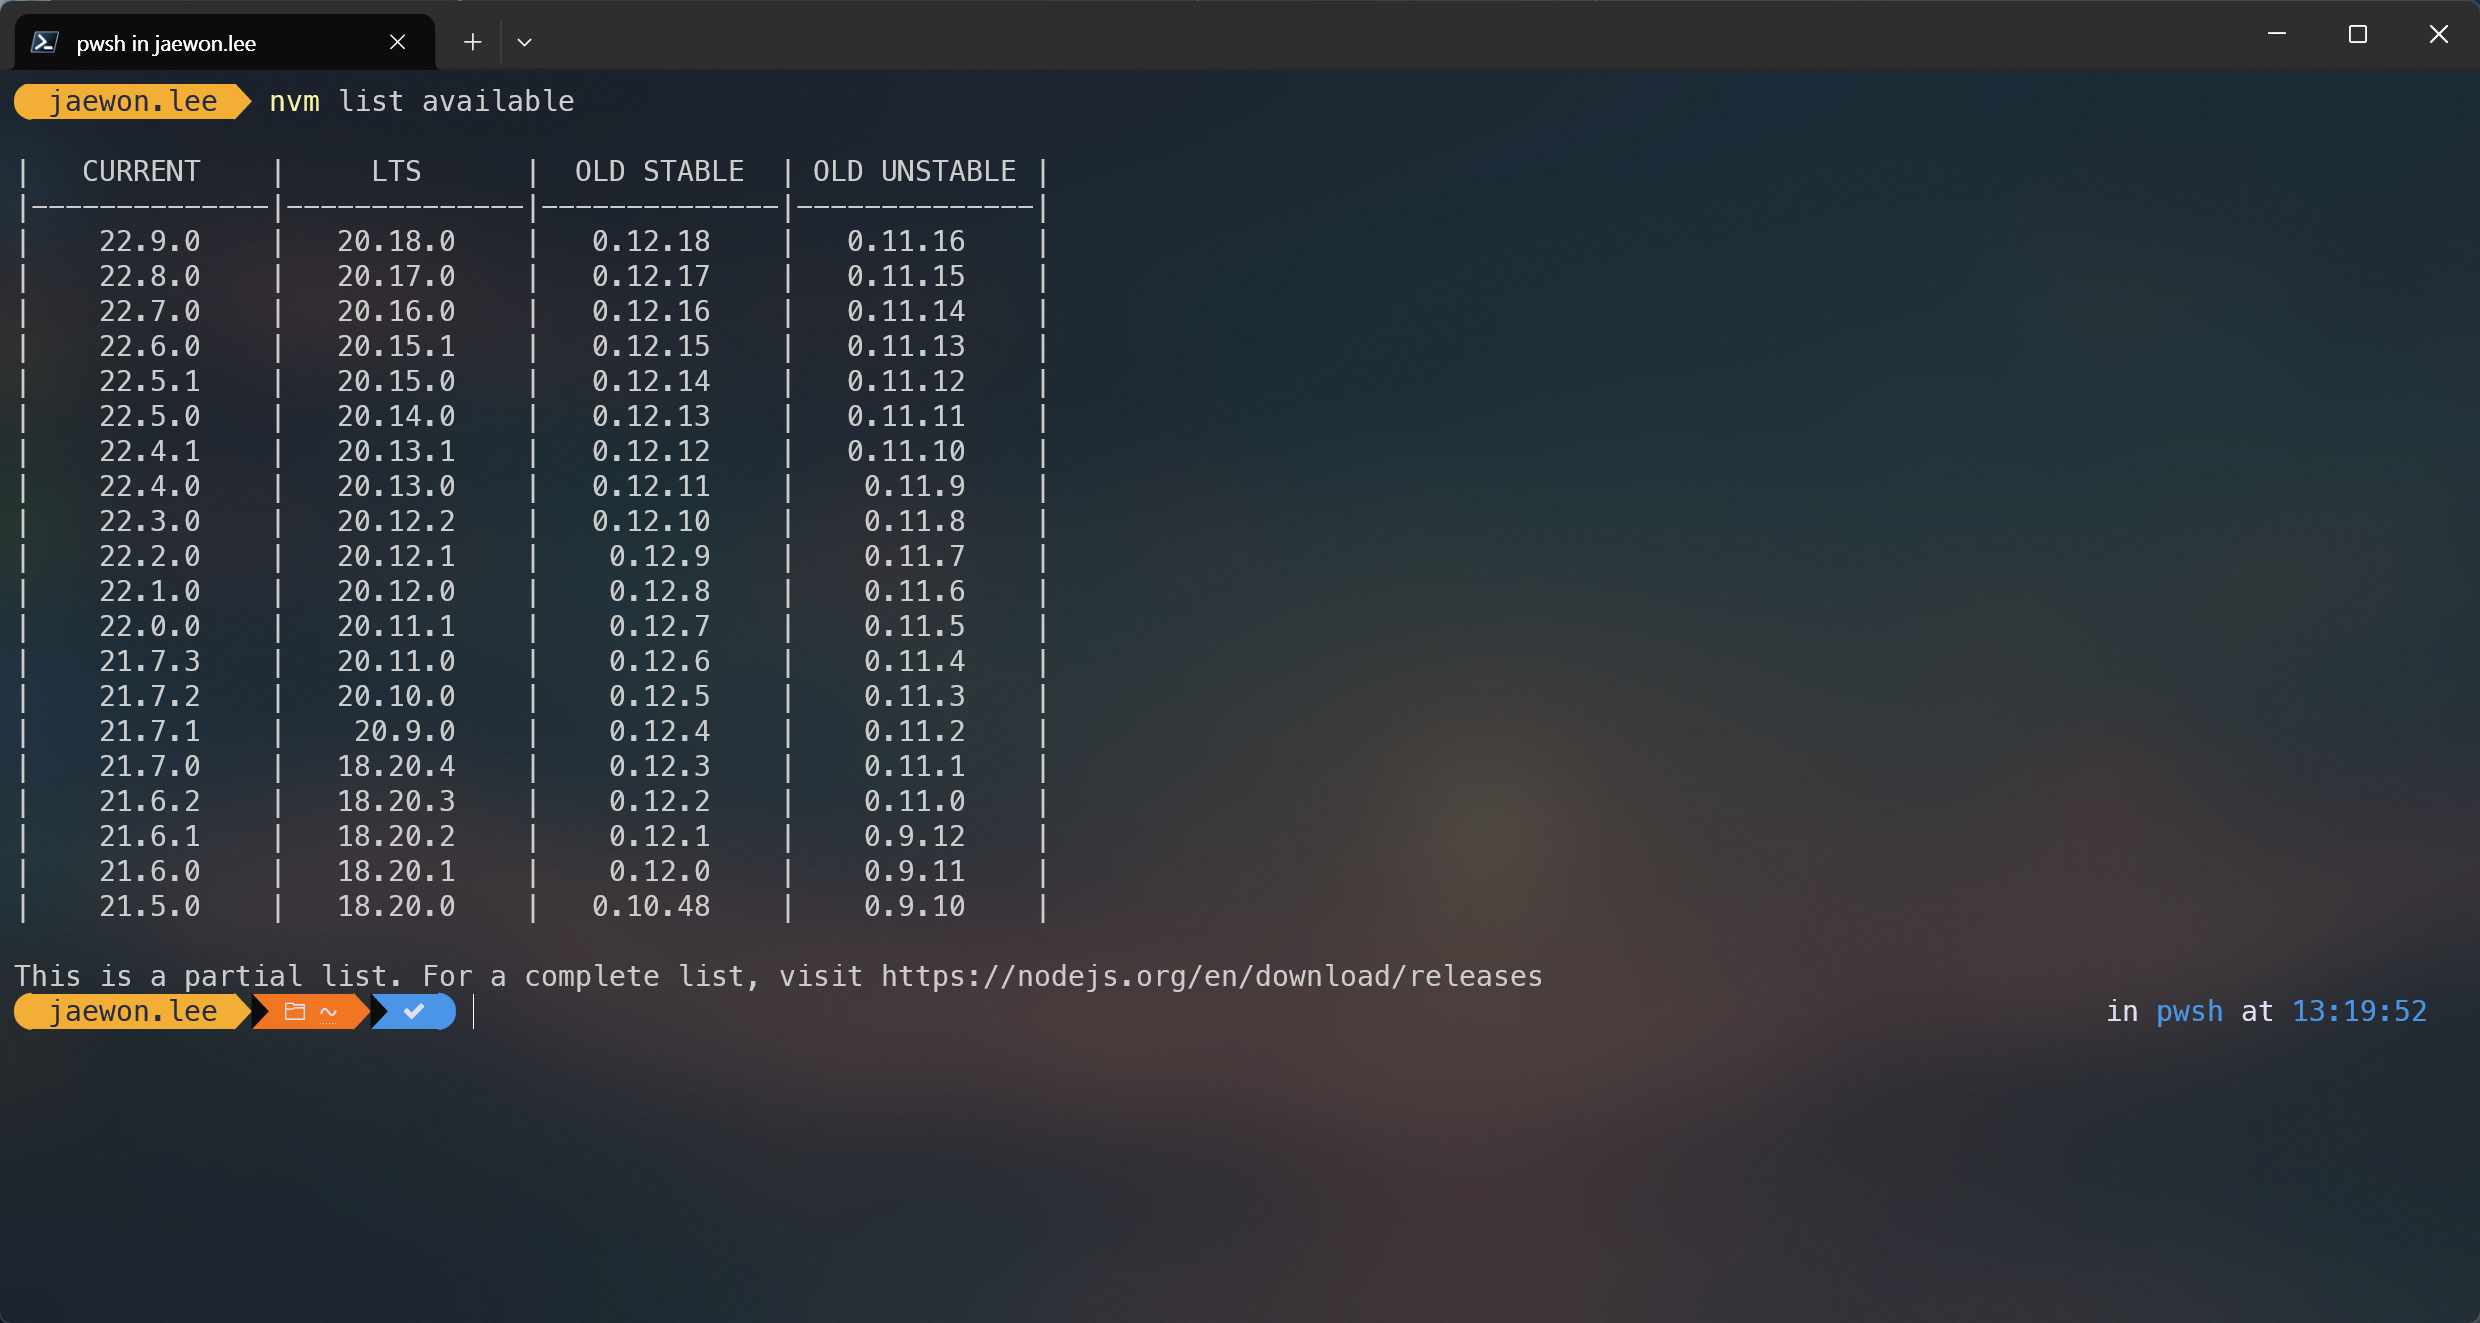Click the blue pwsh text at right
Viewport: 2480px width, 1323px height.
(x=2189, y=1011)
